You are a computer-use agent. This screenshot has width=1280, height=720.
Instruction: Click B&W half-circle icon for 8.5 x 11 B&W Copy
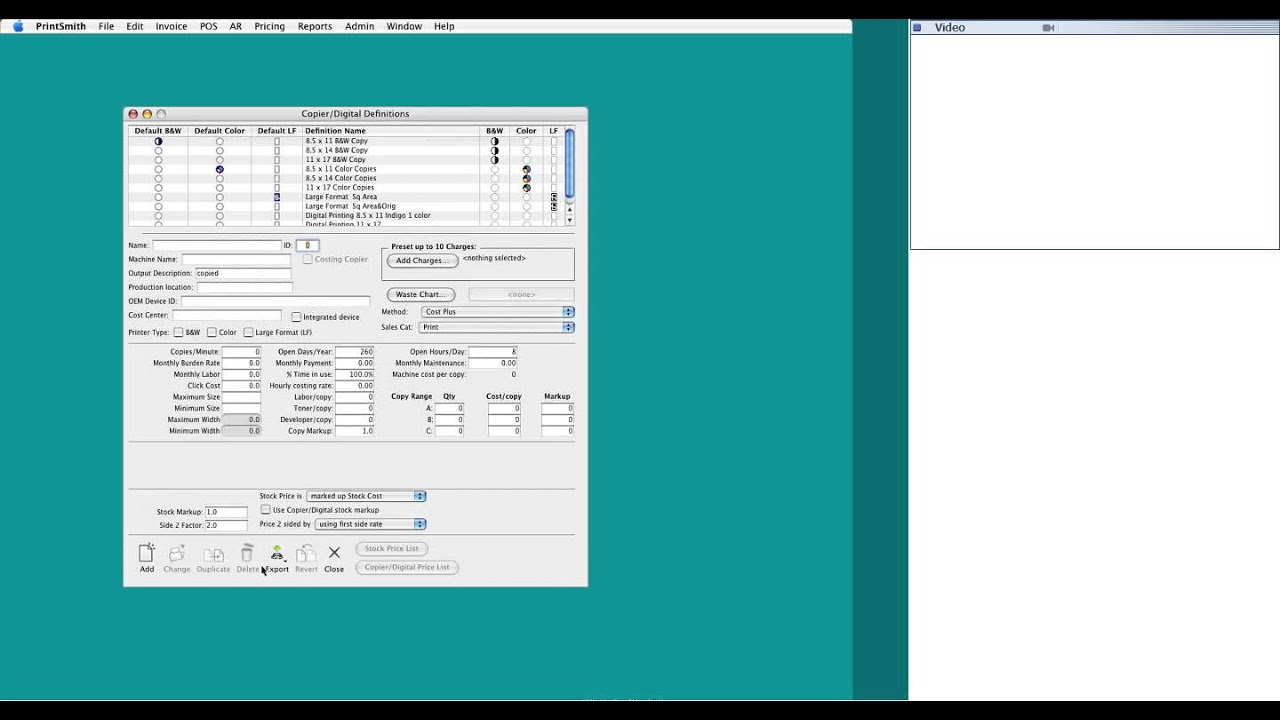point(494,141)
